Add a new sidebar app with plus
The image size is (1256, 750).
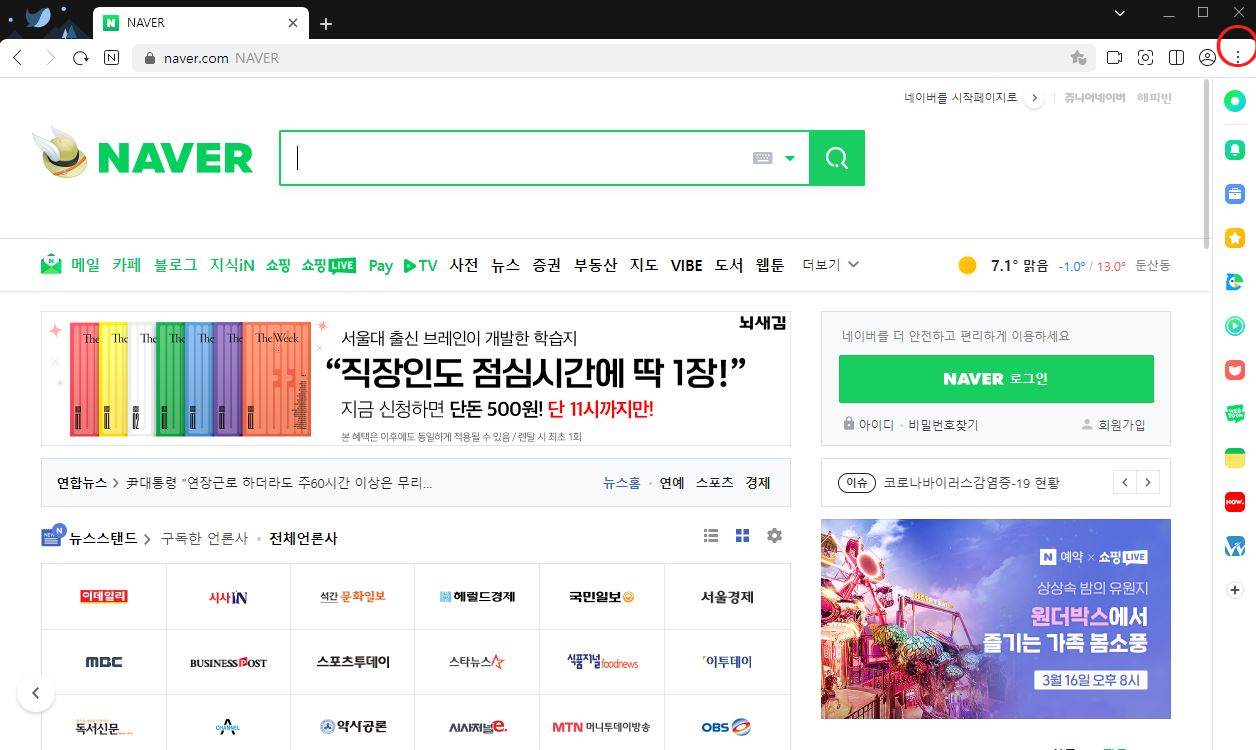tap(1235, 591)
